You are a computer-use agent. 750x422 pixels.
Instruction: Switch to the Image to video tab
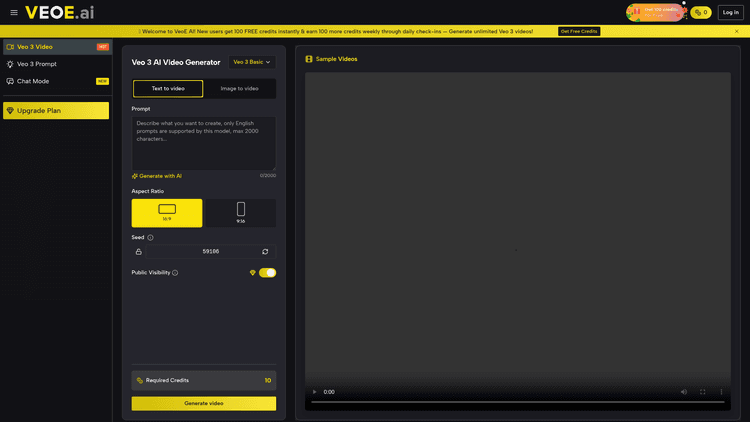click(x=239, y=88)
